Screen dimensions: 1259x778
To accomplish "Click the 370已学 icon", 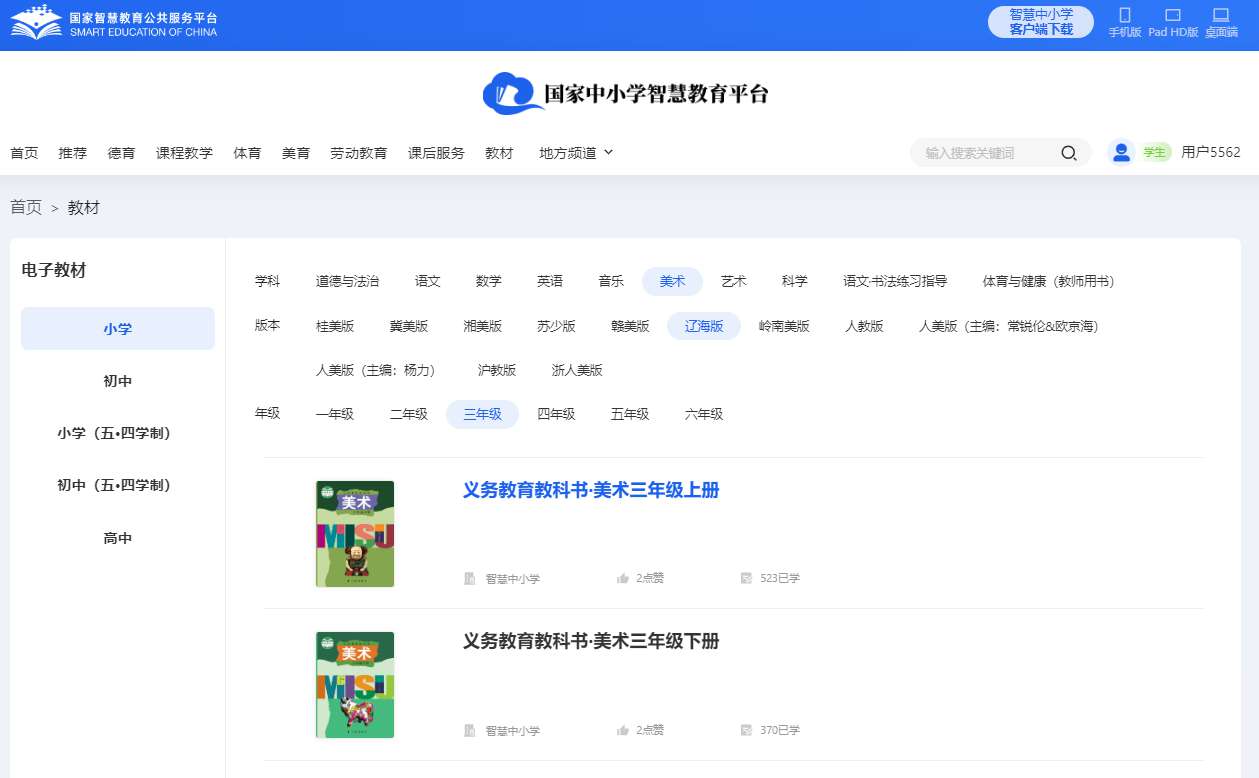I will click(x=746, y=730).
